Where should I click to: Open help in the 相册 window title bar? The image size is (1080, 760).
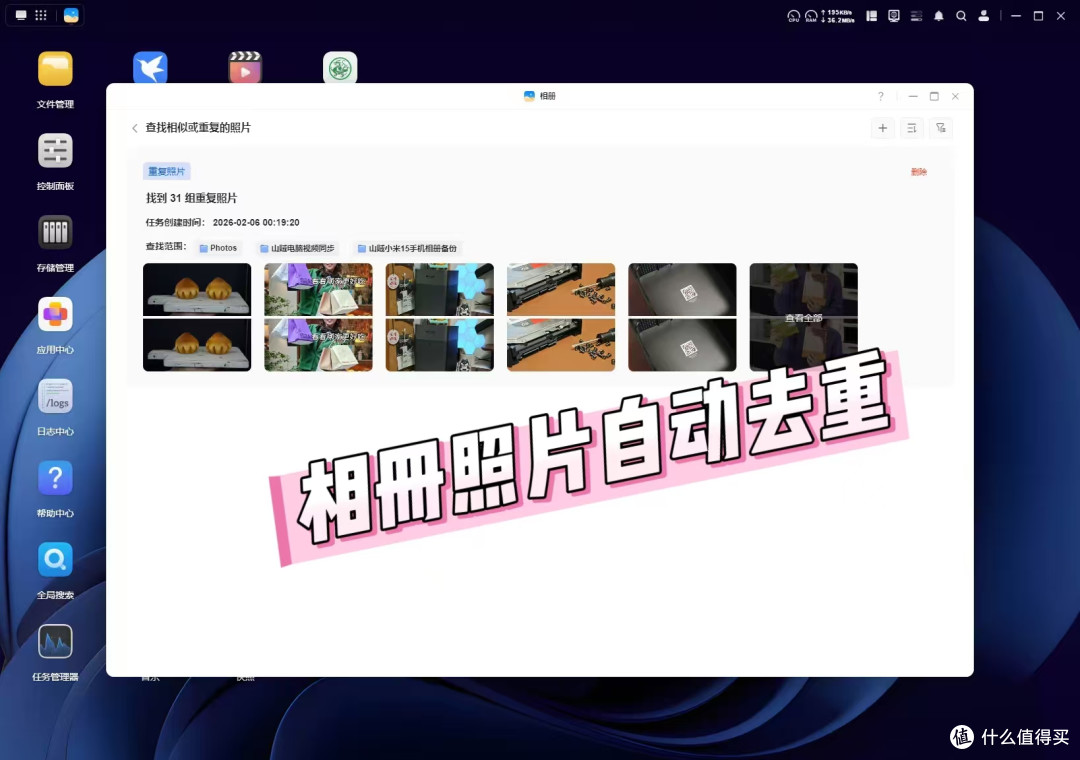[x=880, y=96]
